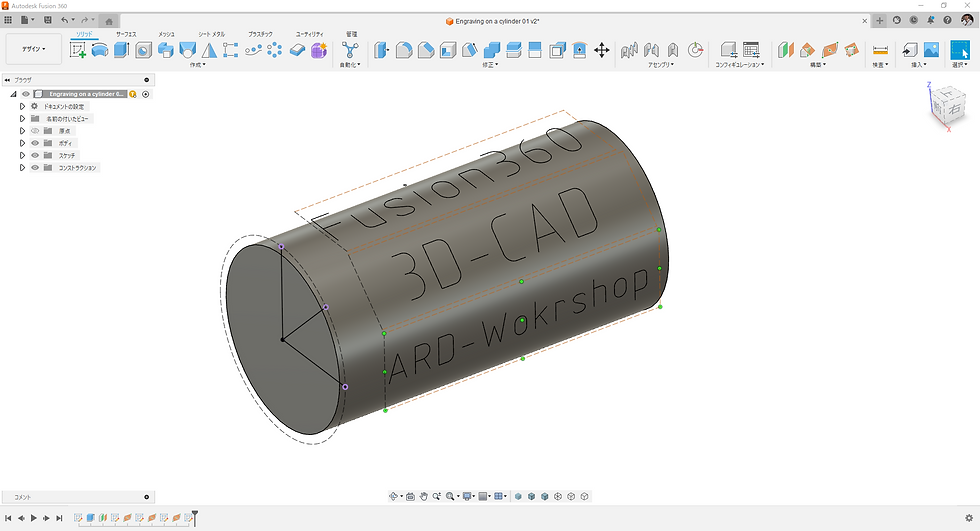Image resolution: width=980 pixels, height=531 pixels.
Task: Collapse the root component tree node
Action: point(13,94)
